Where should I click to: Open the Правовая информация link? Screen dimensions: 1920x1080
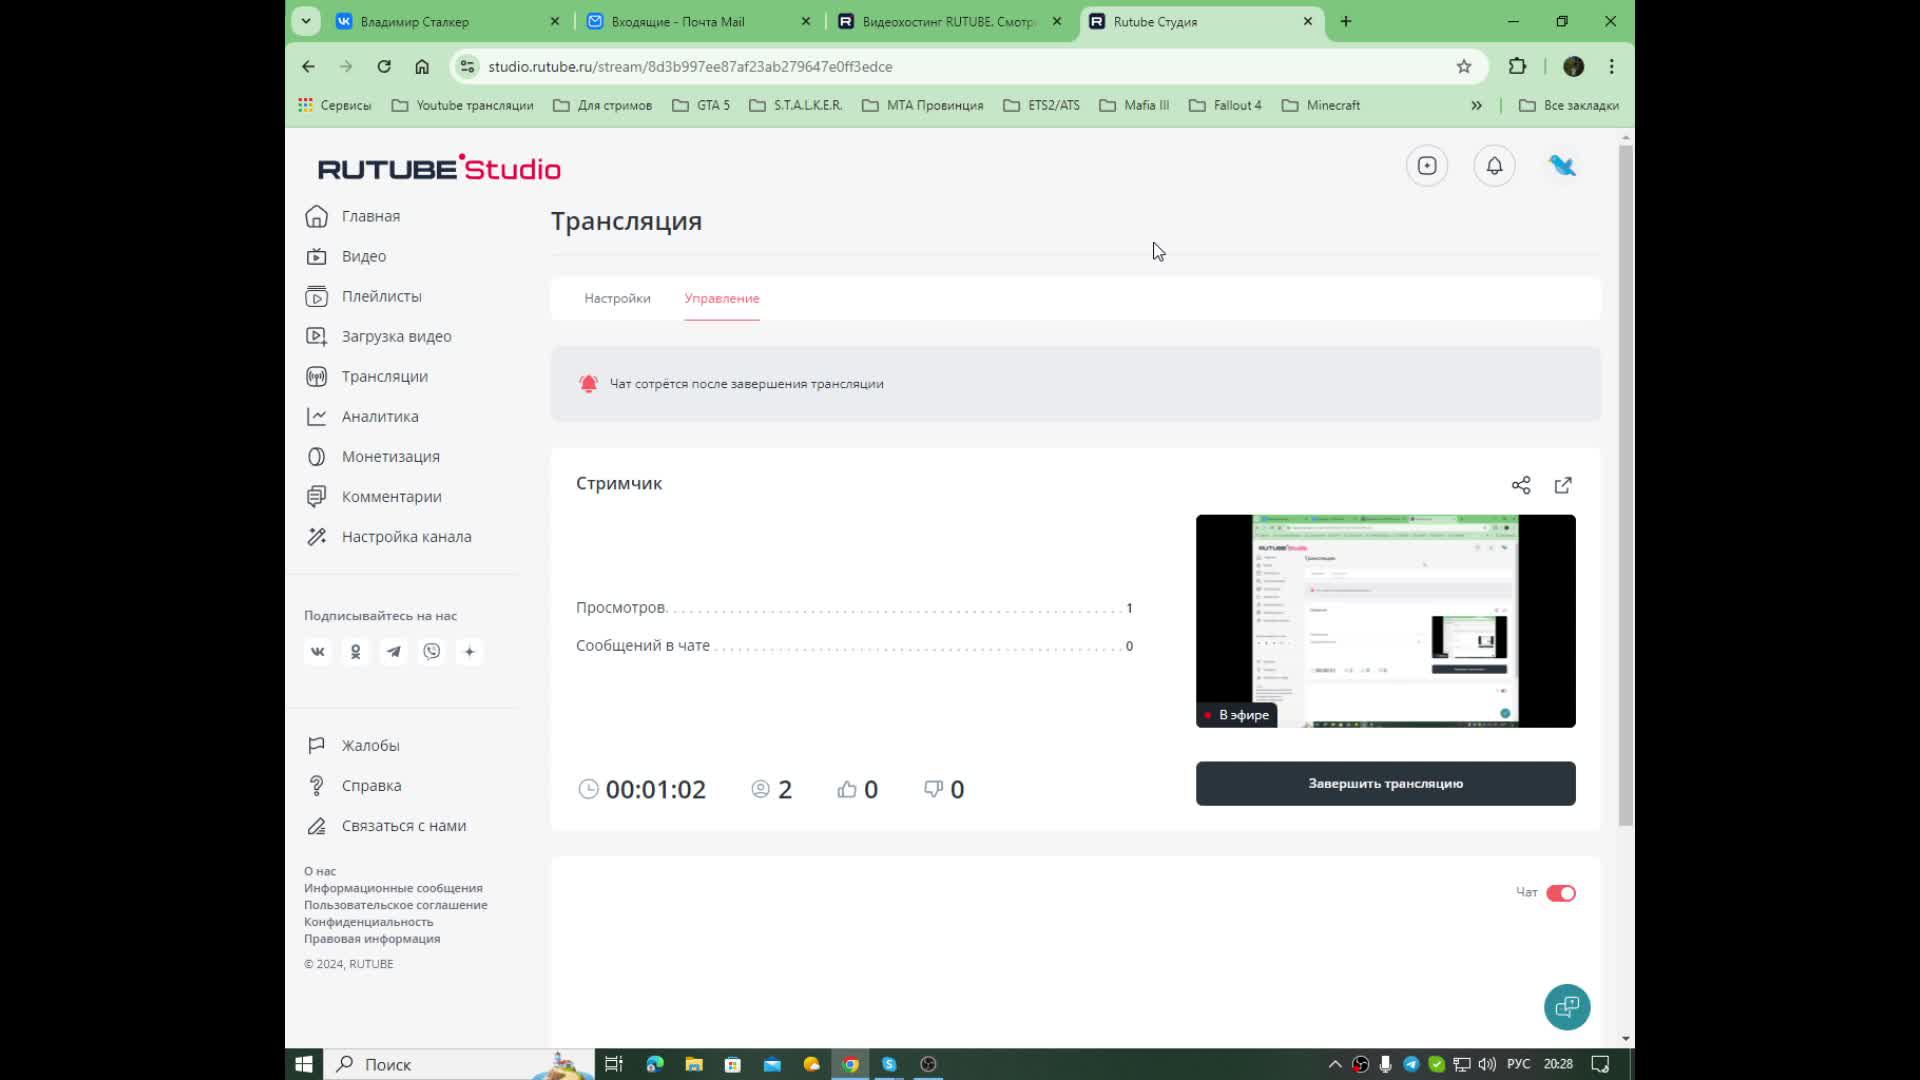point(372,939)
